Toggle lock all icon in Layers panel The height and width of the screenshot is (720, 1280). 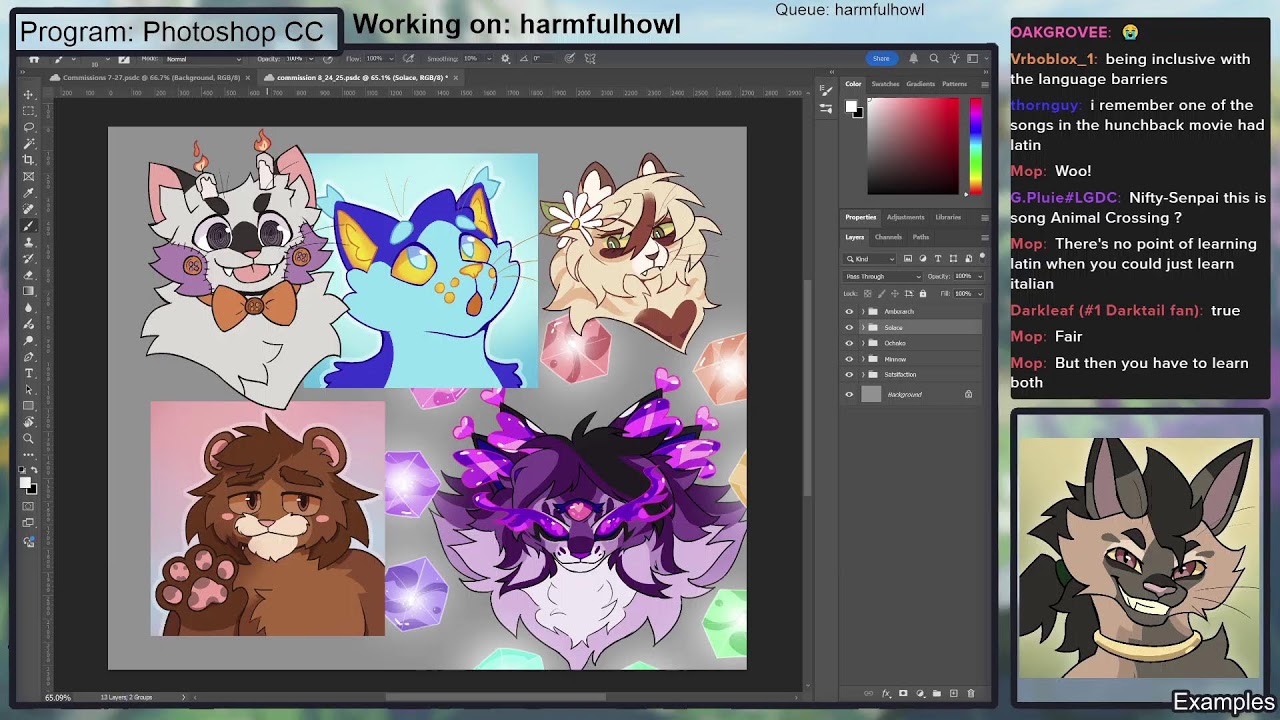tap(923, 293)
